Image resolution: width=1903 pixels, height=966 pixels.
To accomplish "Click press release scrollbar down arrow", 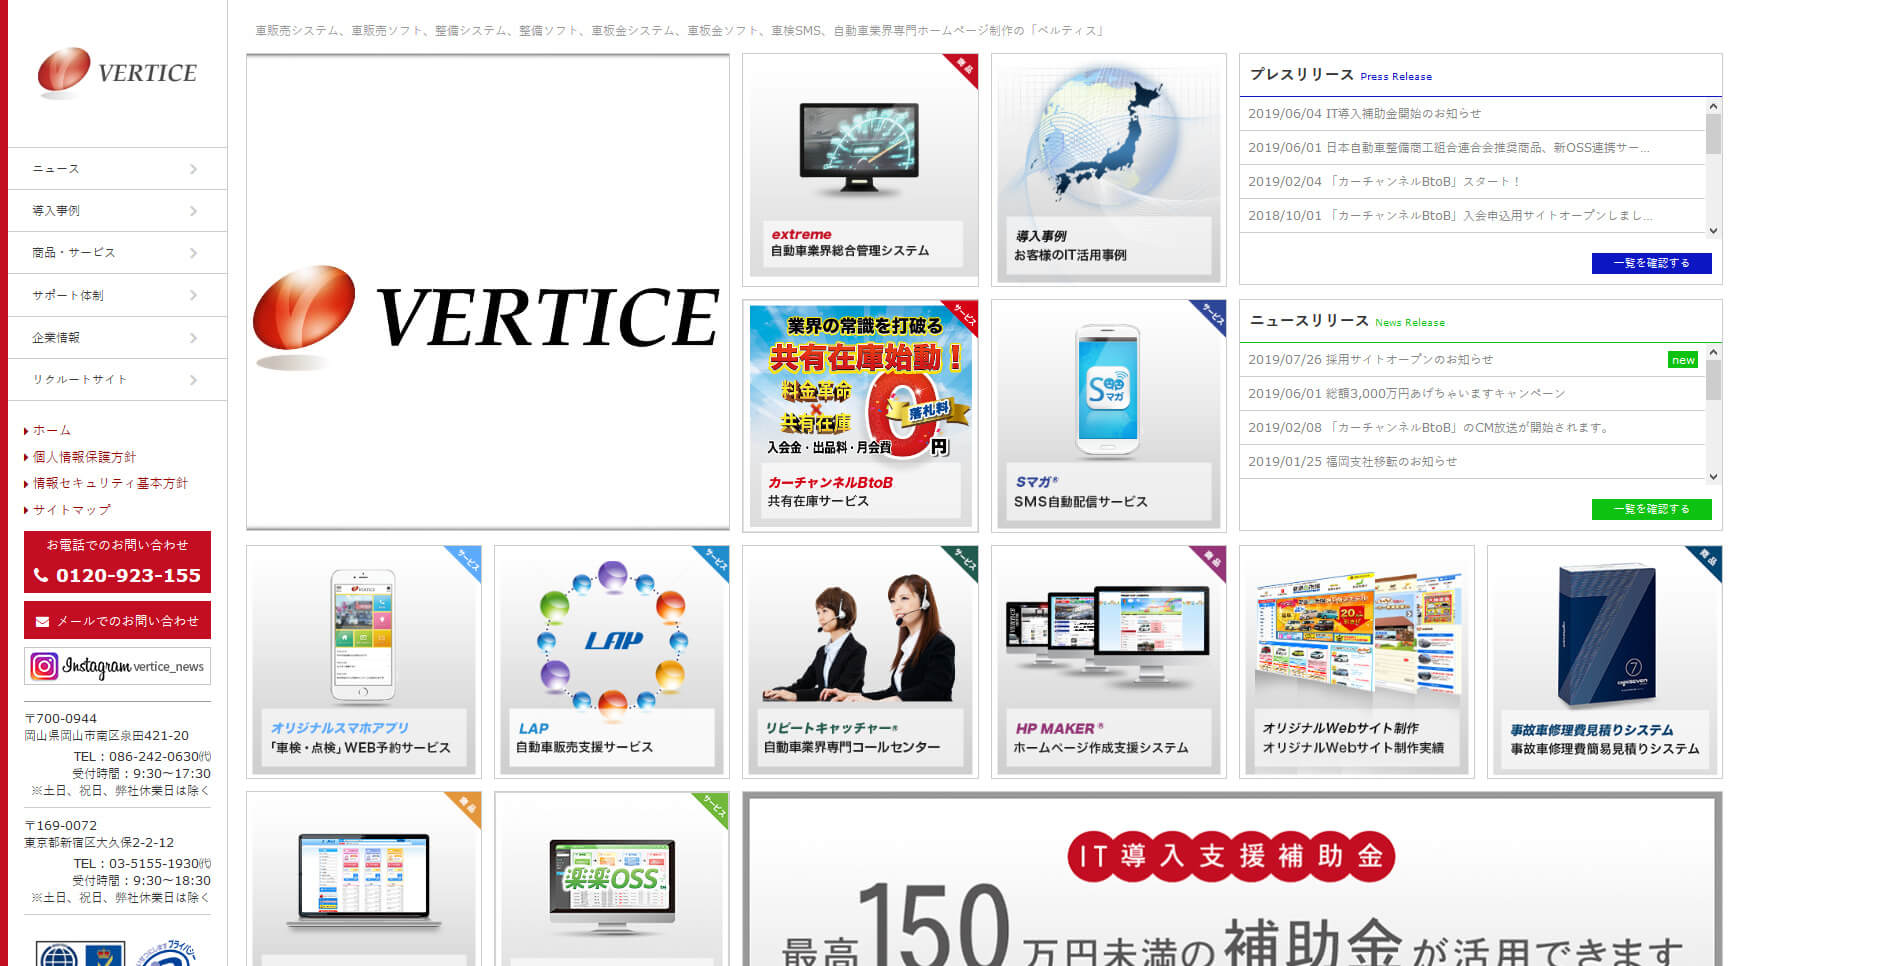I will click(1713, 230).
